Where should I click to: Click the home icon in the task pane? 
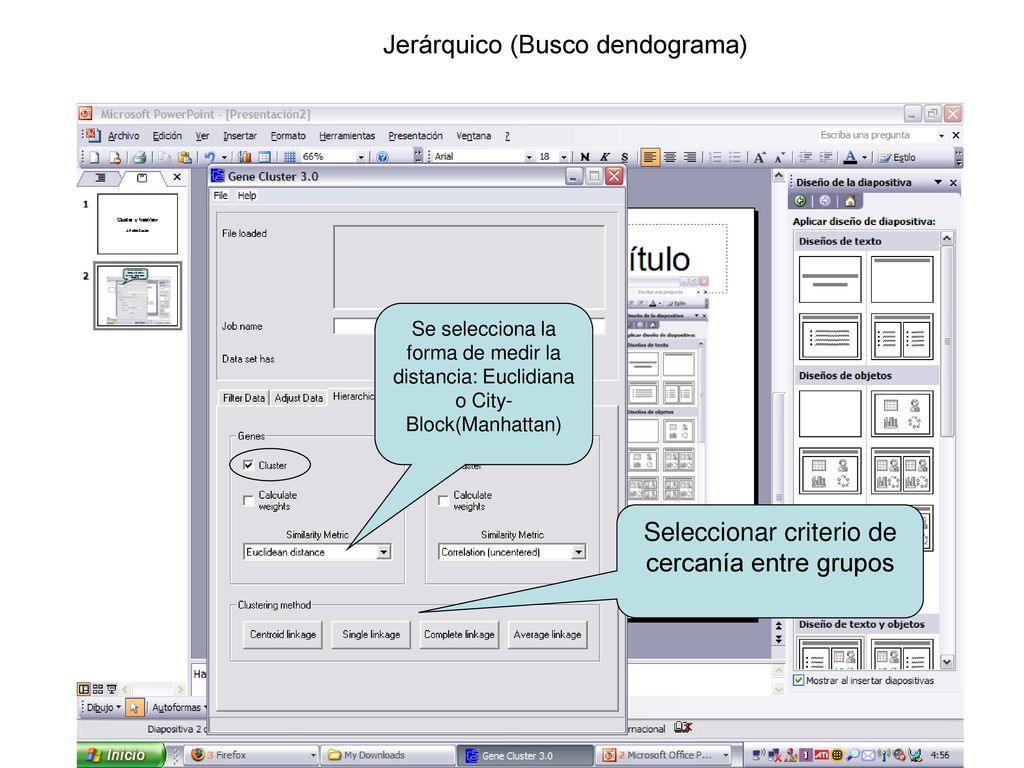click(850, 201)
